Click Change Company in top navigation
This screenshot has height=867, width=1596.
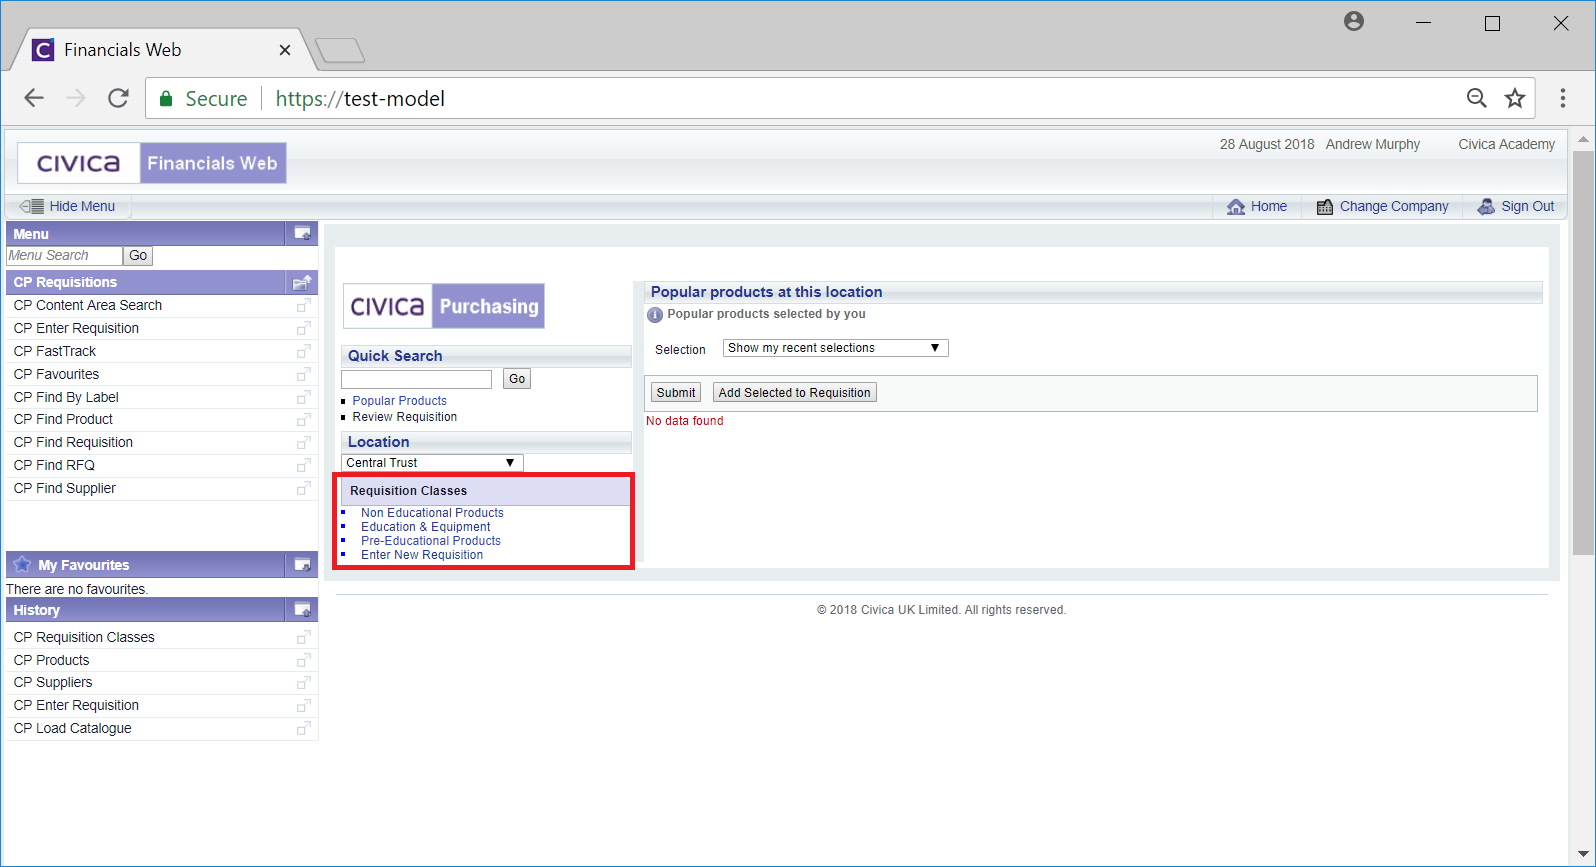[x=1383, y=206]
